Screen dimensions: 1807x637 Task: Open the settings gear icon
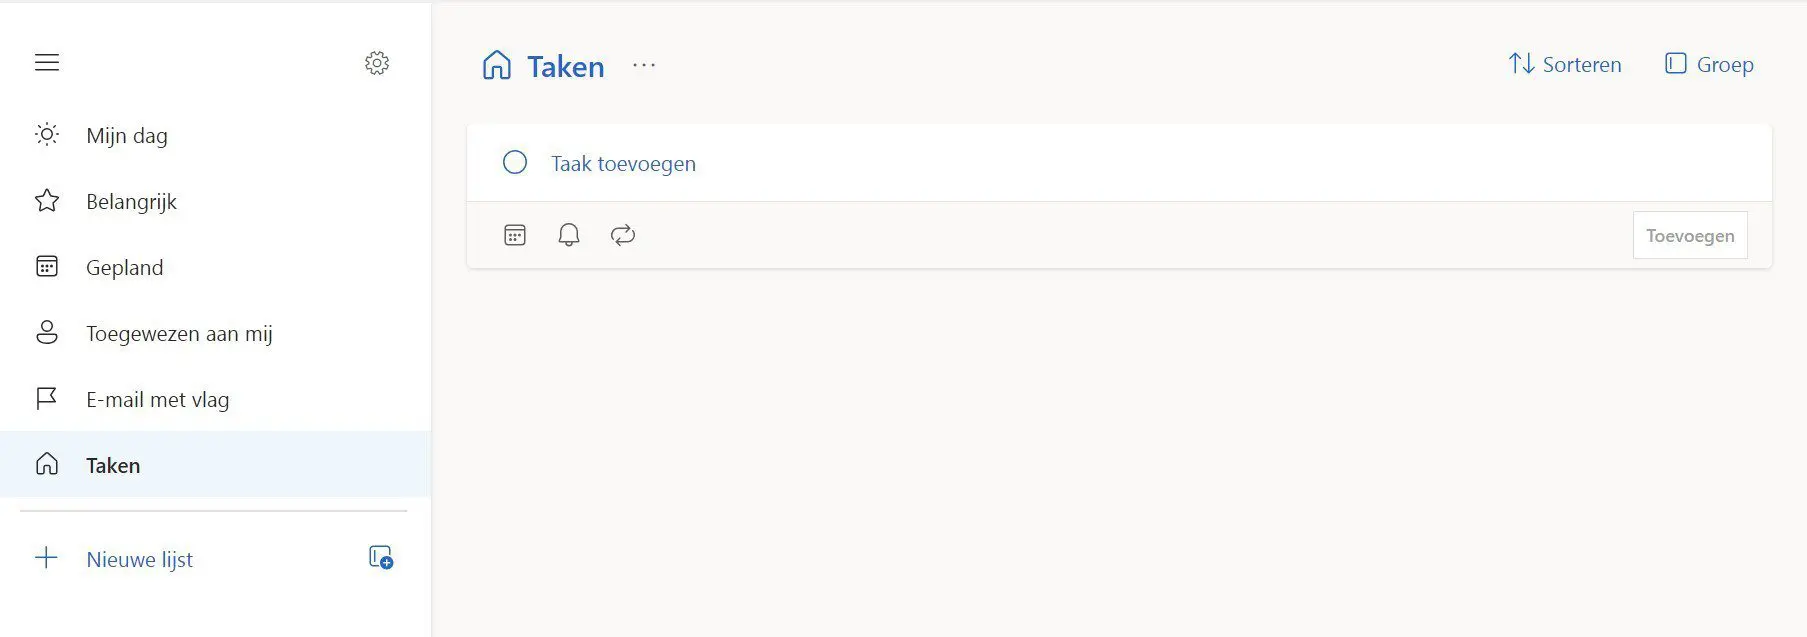click(377, 63)
